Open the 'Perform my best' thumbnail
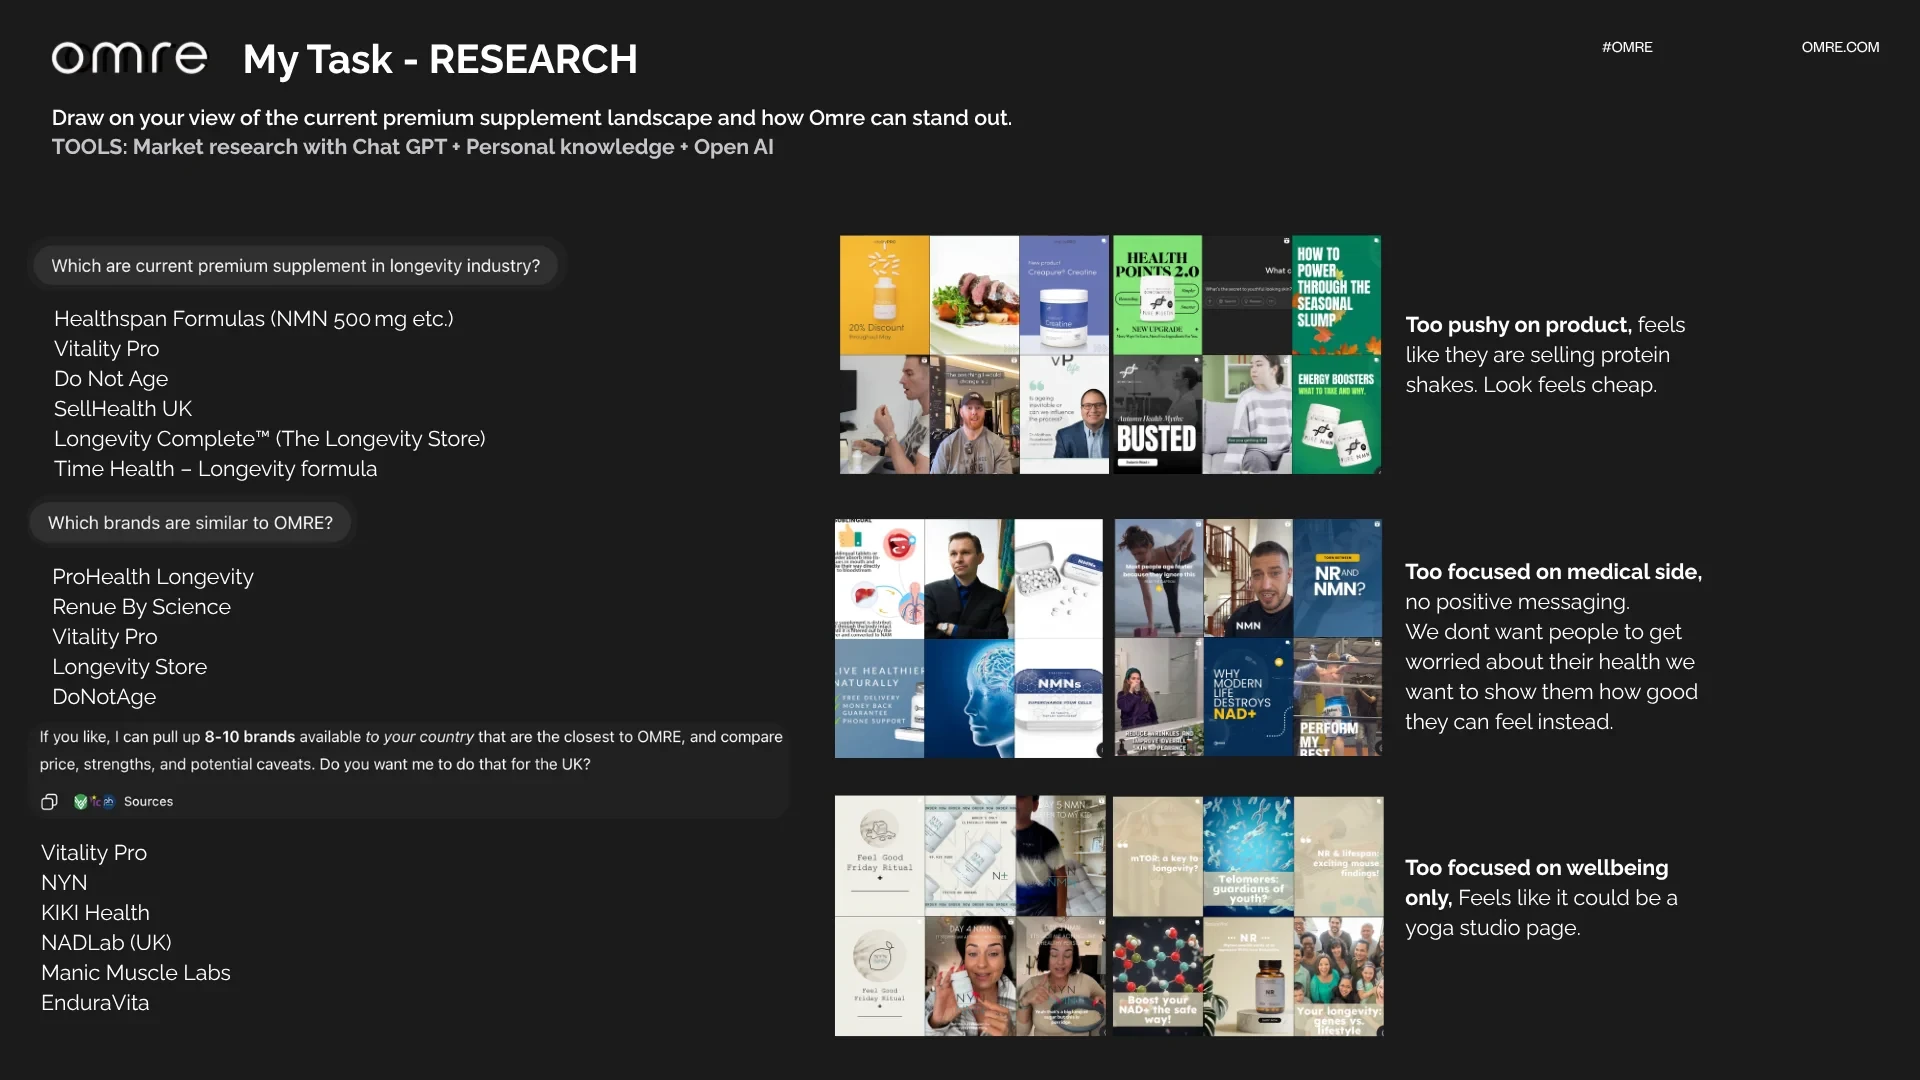Image resolution: width=1920 pixels, height=1080 pixels. pyautogui.click(x=1338, y=697)
